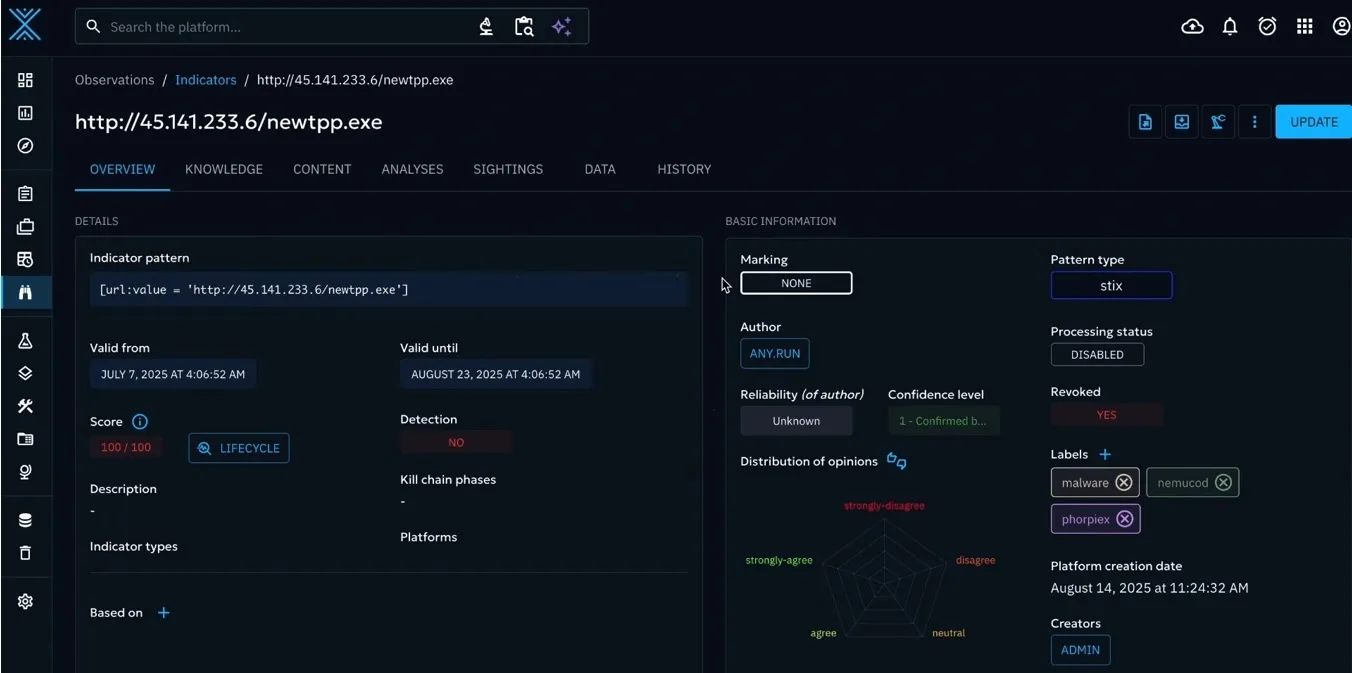
Task: Remove the malware label
Action: pos(1124,483)
